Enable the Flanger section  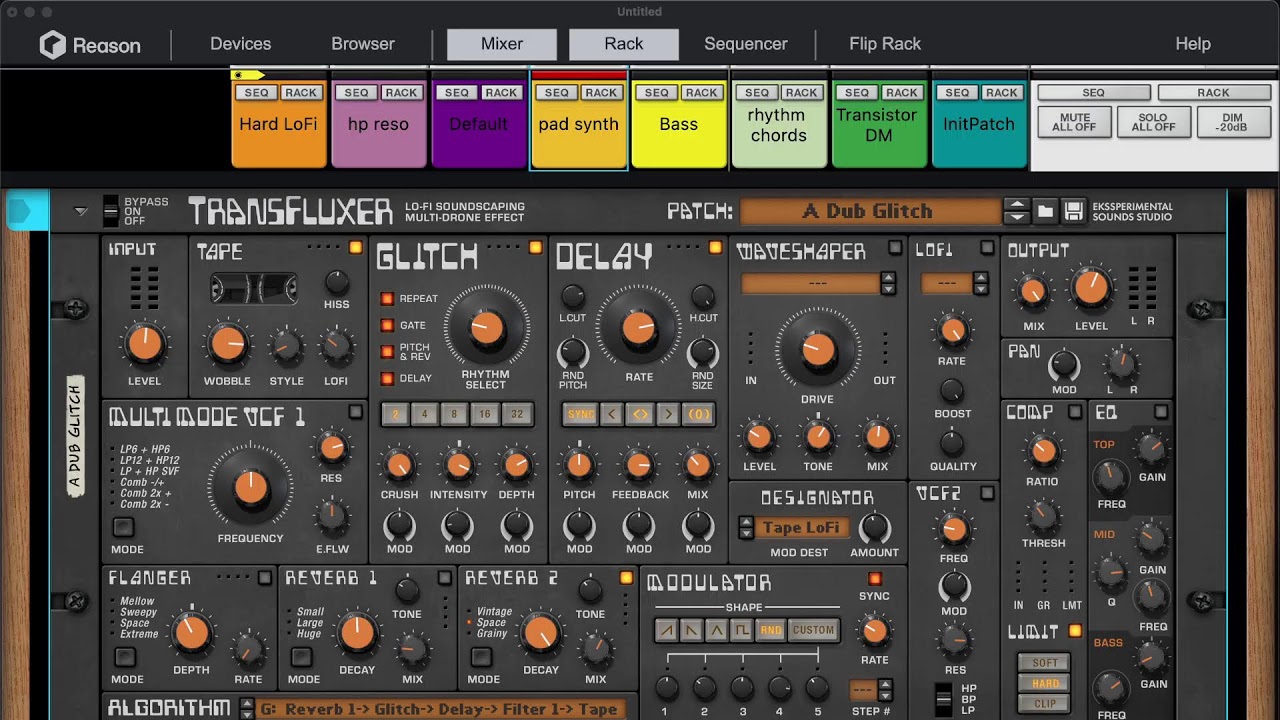265,577
